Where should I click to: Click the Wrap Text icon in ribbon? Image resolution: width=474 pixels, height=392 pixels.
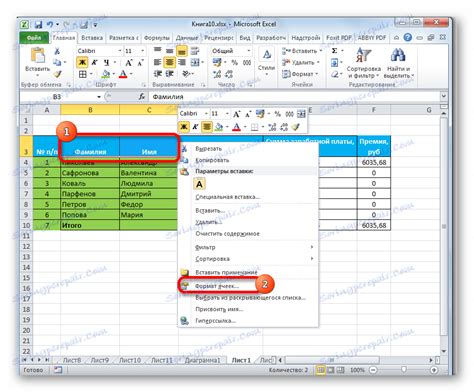click(x=195, y=51)
